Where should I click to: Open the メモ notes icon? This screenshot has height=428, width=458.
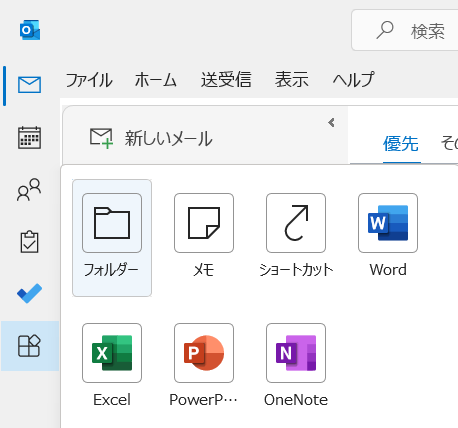click(x=204, y=223)
